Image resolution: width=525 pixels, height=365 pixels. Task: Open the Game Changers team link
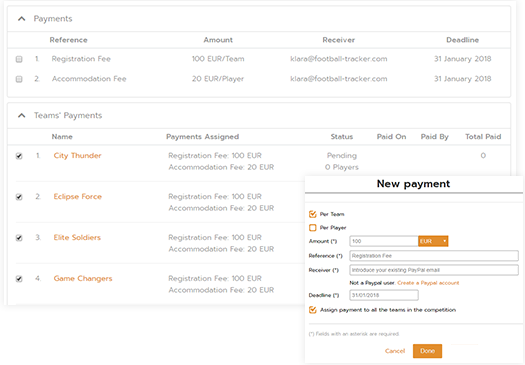83,278
